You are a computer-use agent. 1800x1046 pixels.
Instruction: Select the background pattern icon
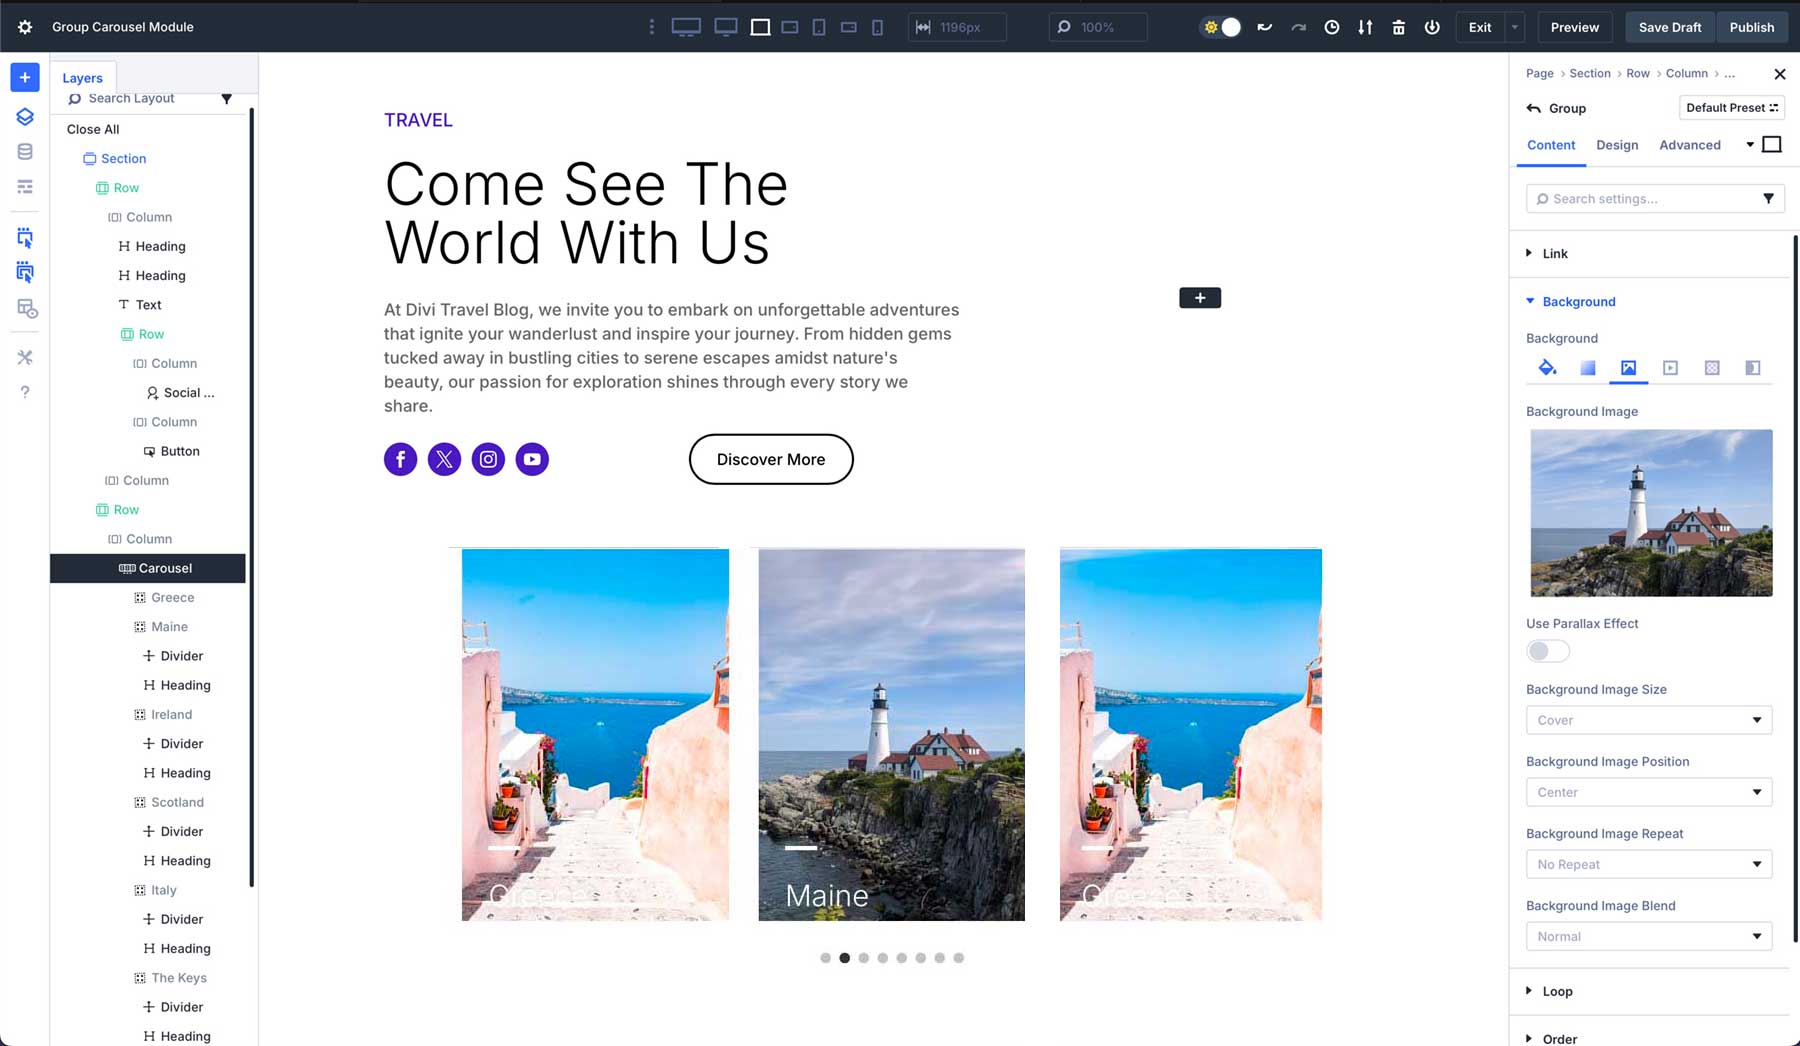click(x=1711, y=368)
